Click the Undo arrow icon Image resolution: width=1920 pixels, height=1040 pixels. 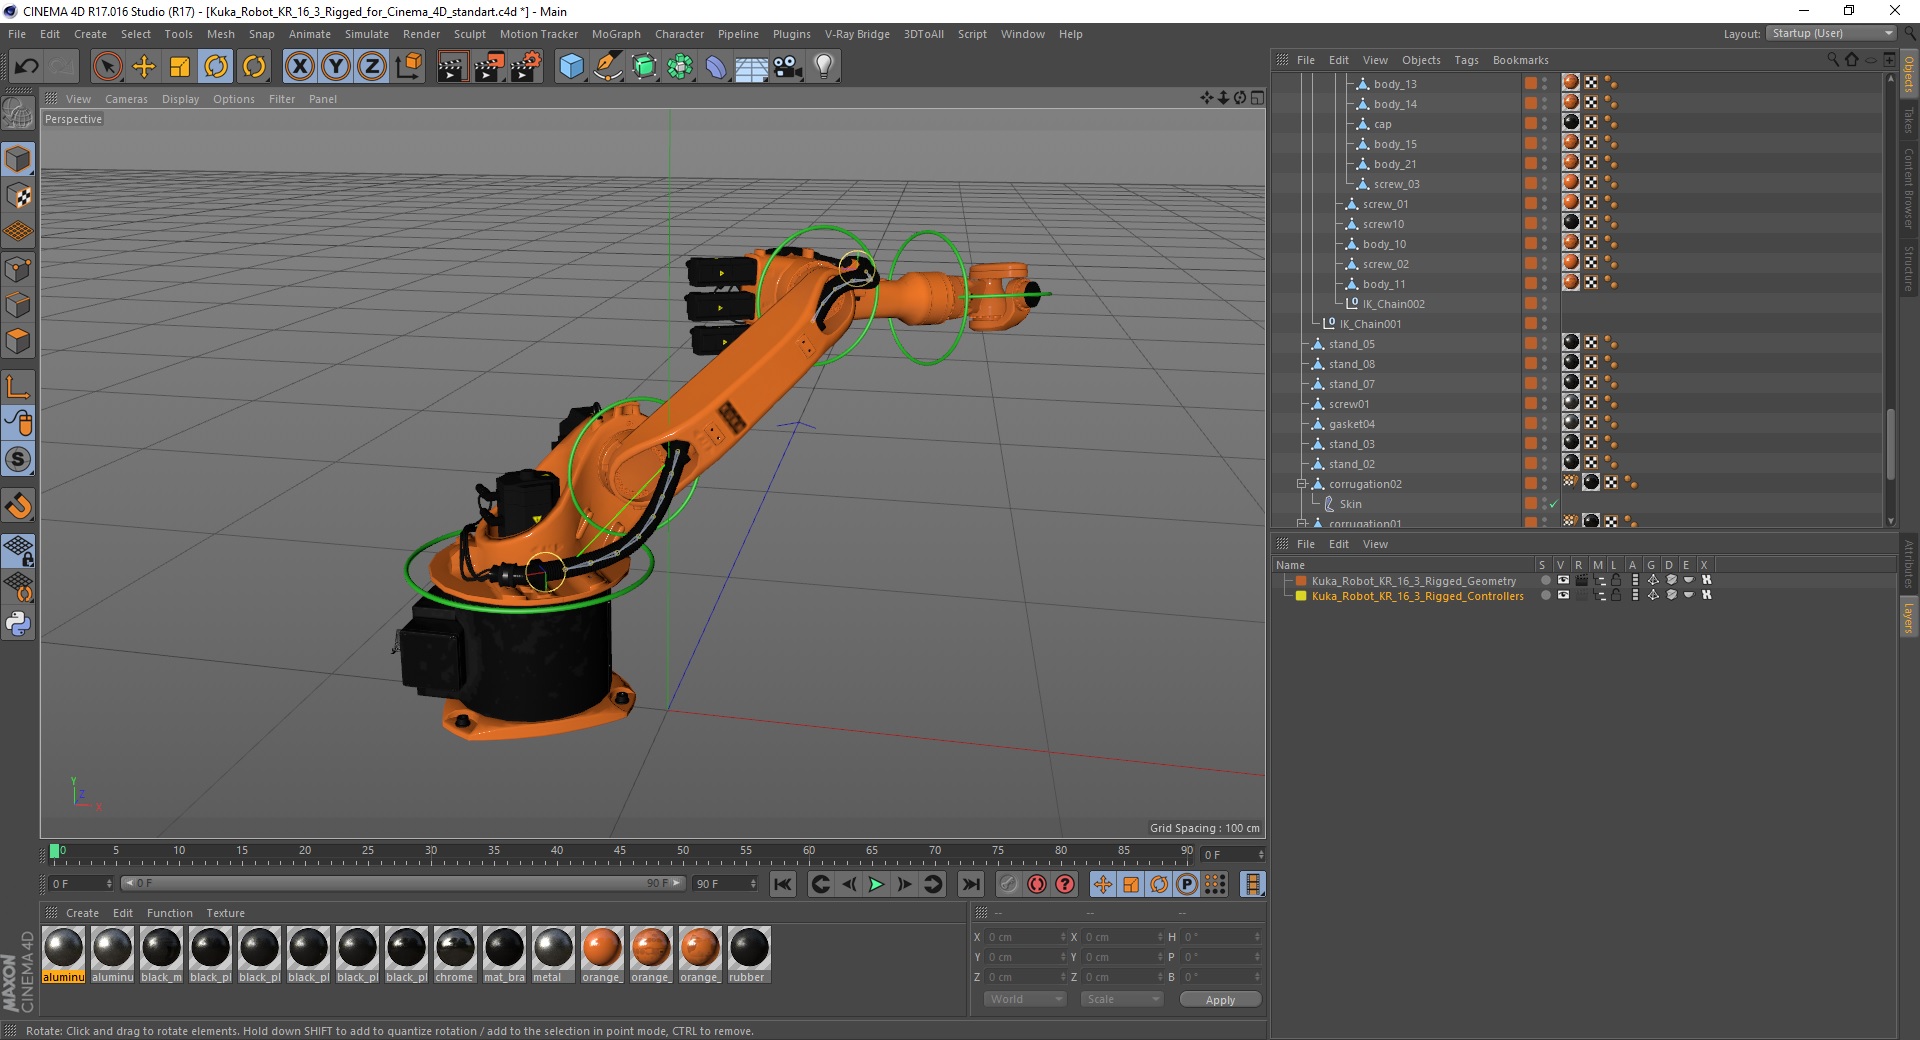point(27,67)
